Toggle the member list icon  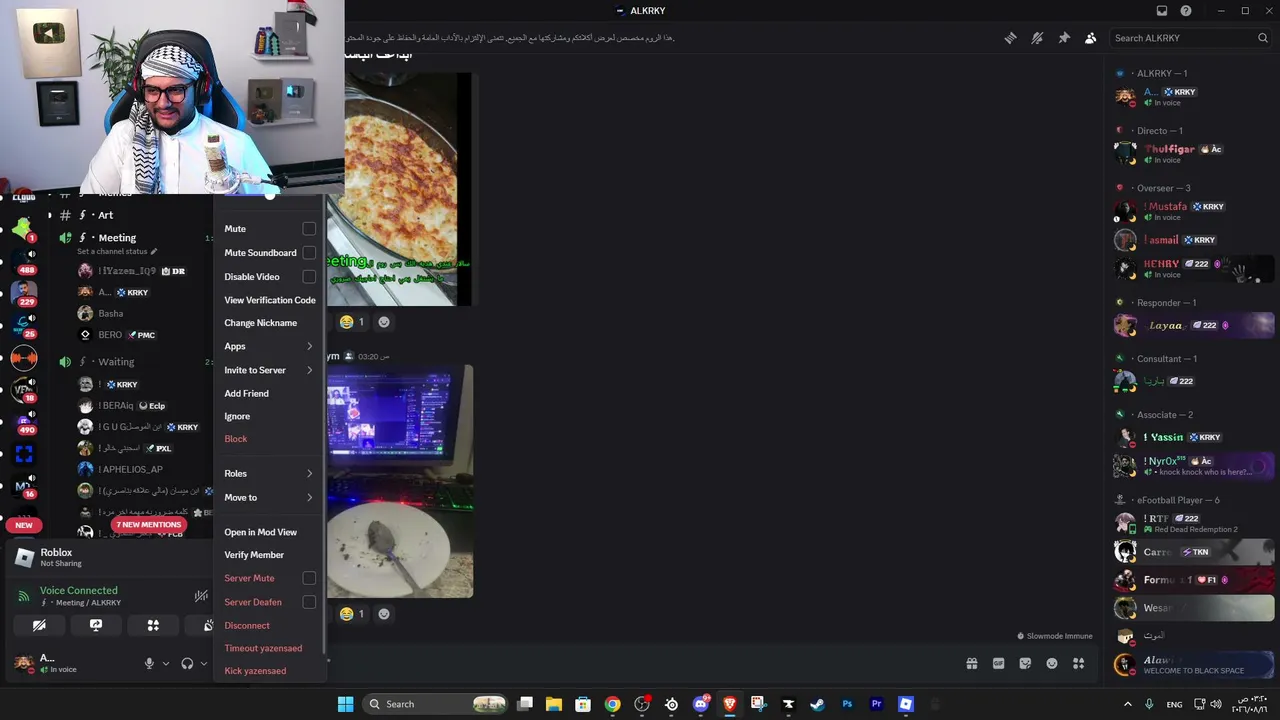(1091, 38)
